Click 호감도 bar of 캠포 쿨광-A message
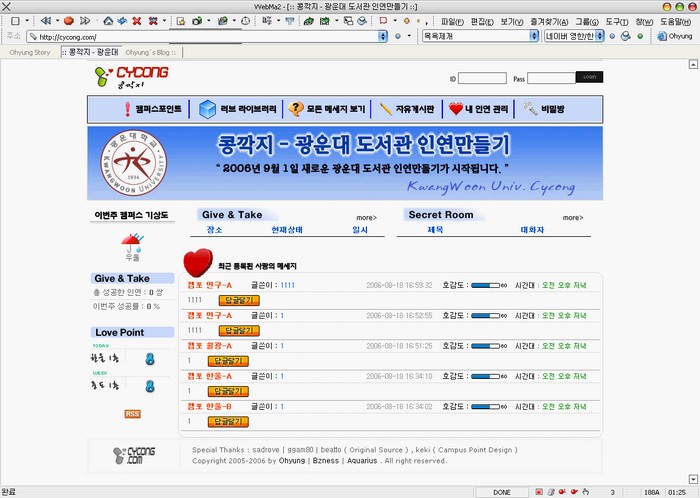 [485, 346]
